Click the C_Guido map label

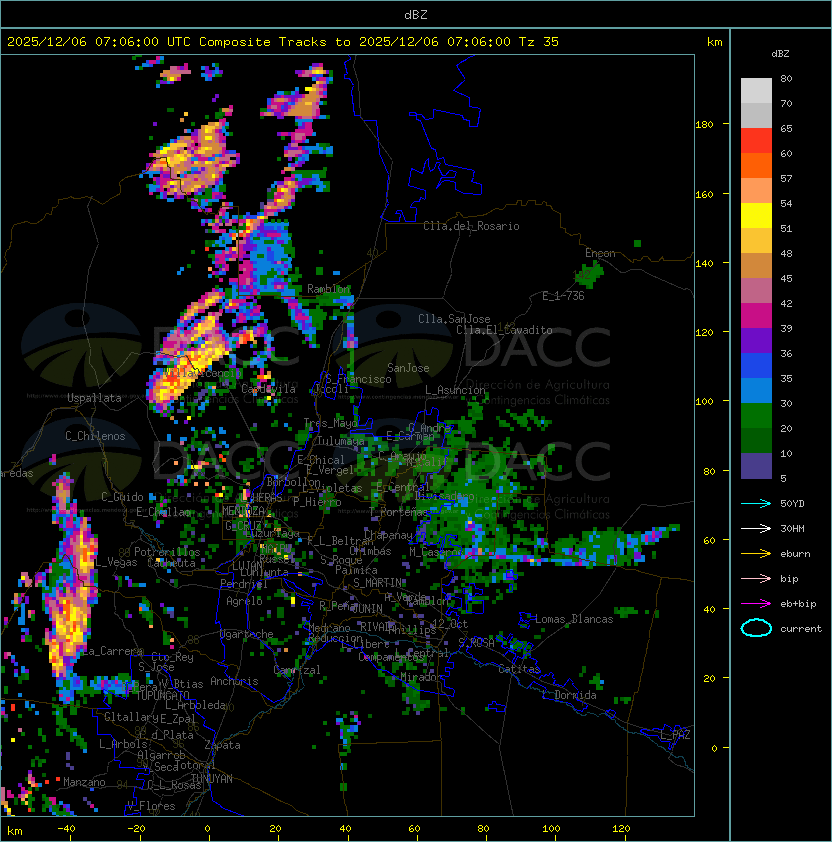122,497
